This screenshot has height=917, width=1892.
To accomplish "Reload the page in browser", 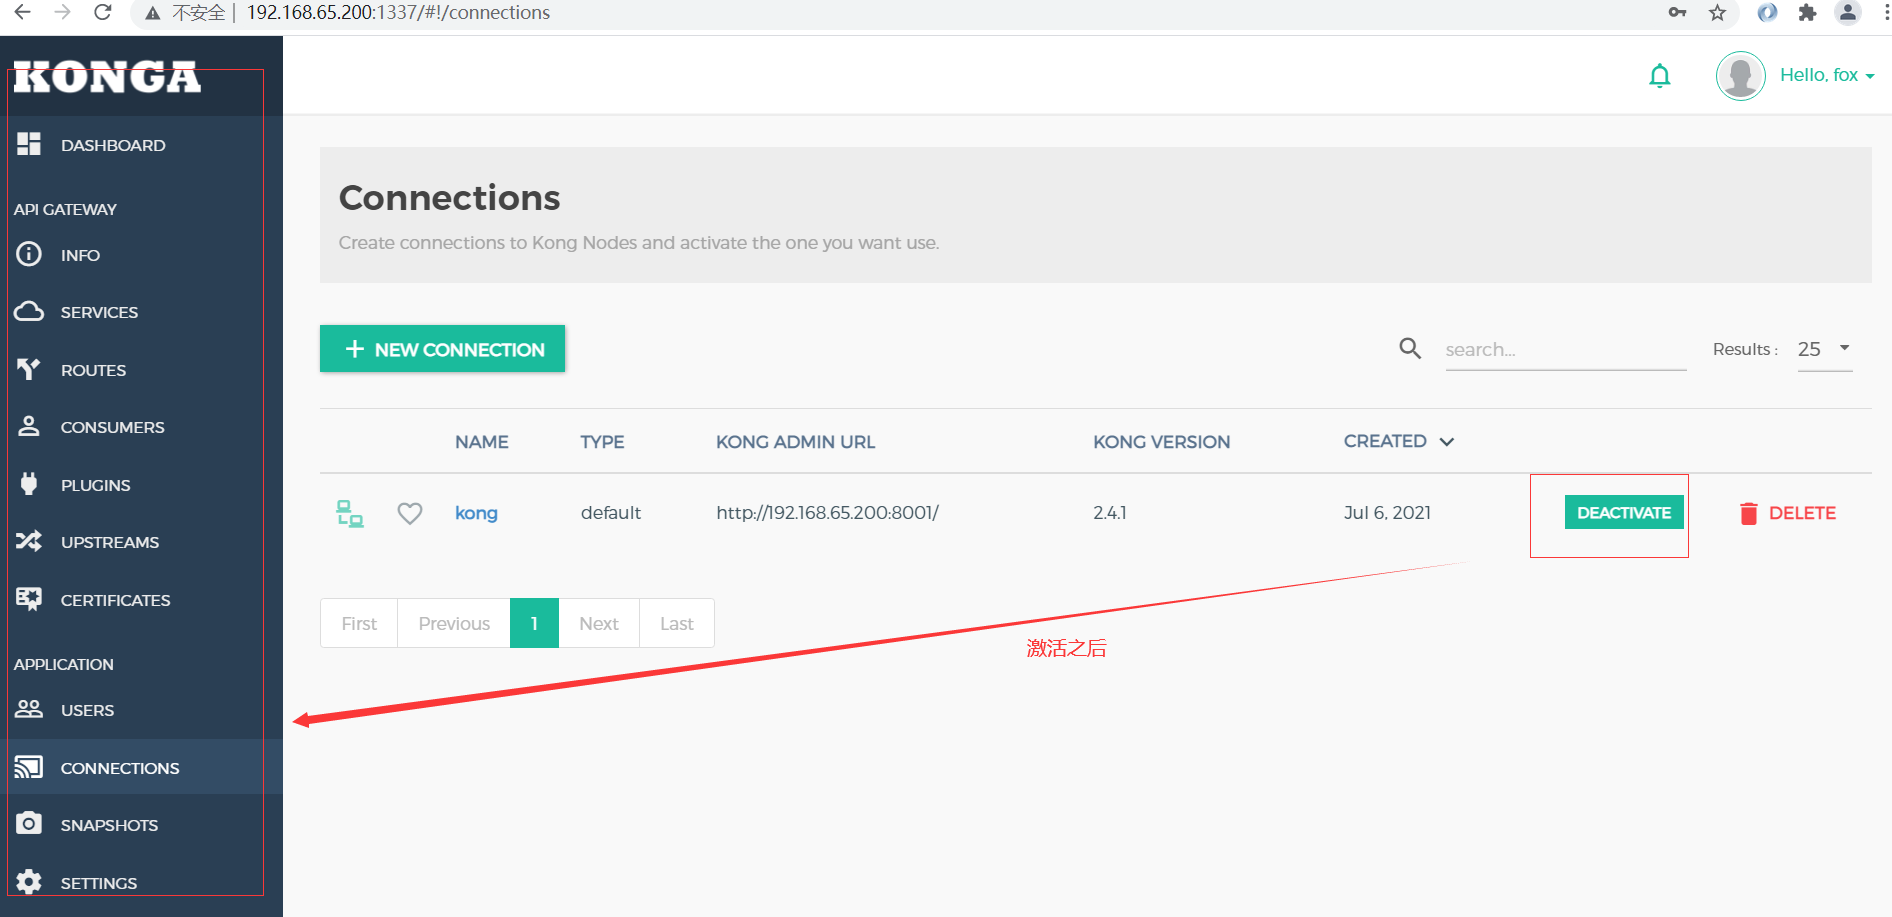I will pos(102,12).
